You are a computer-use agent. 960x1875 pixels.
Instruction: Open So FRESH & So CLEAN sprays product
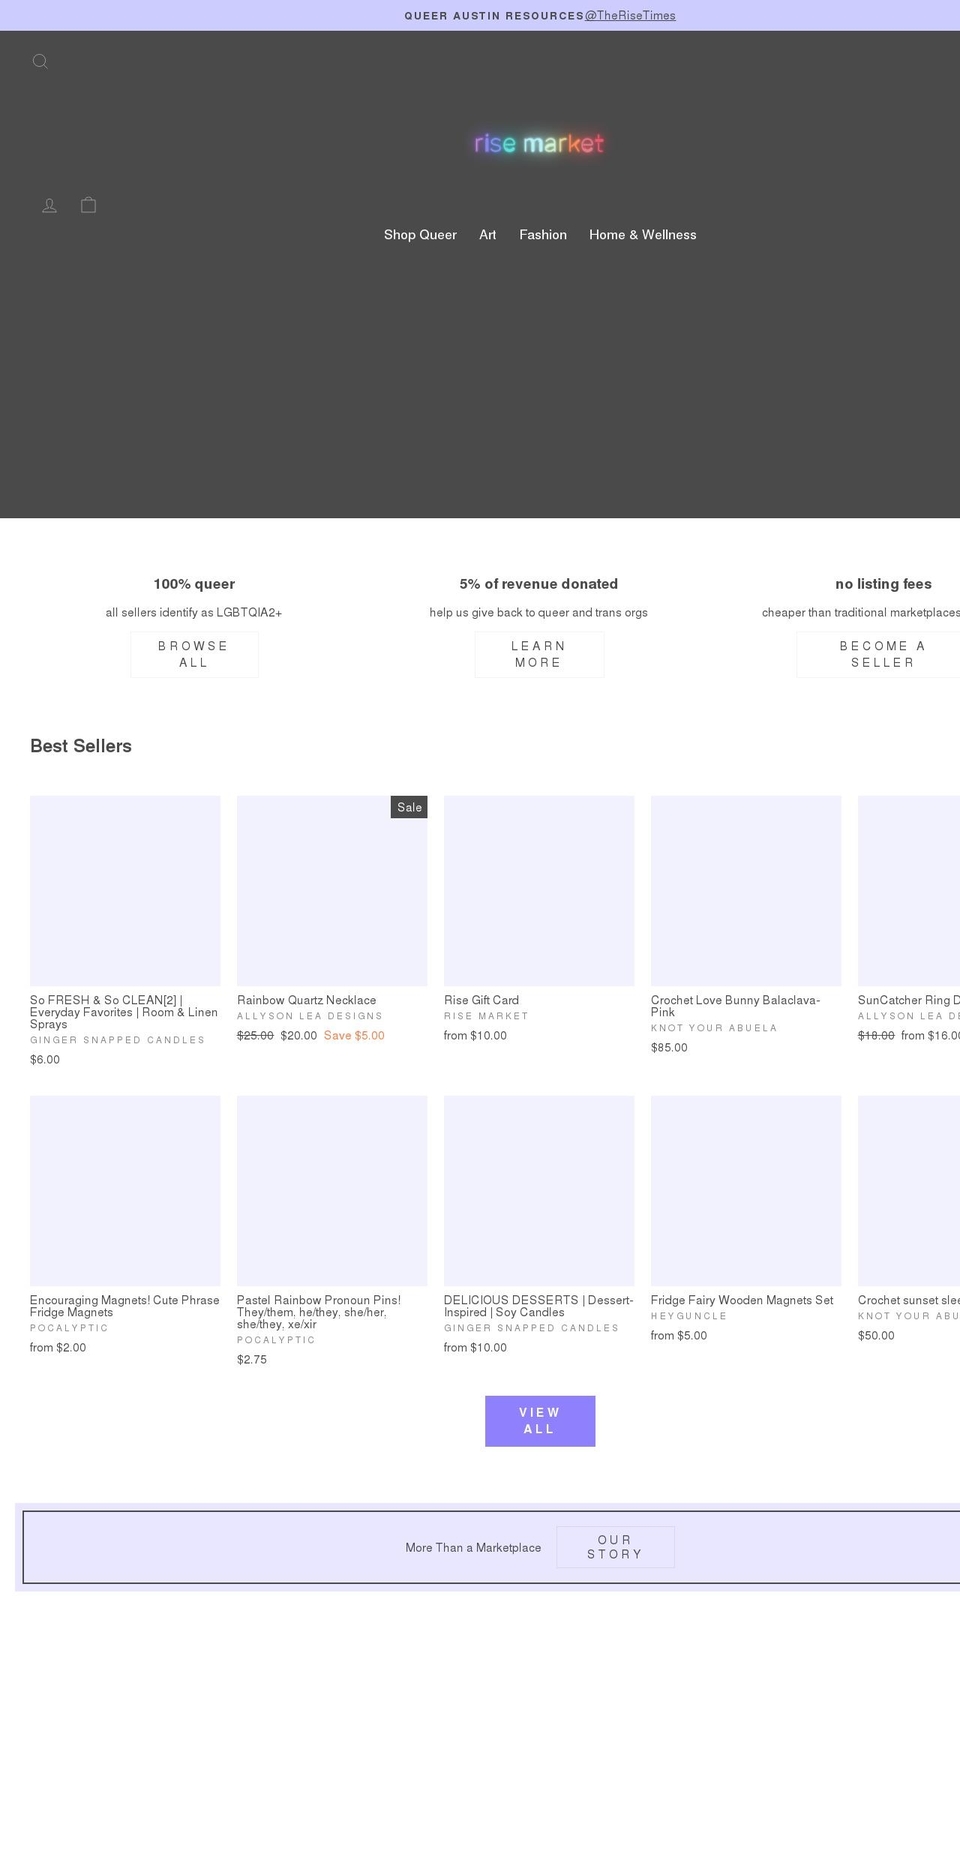pyautogui.click(x=124, y=1012)
